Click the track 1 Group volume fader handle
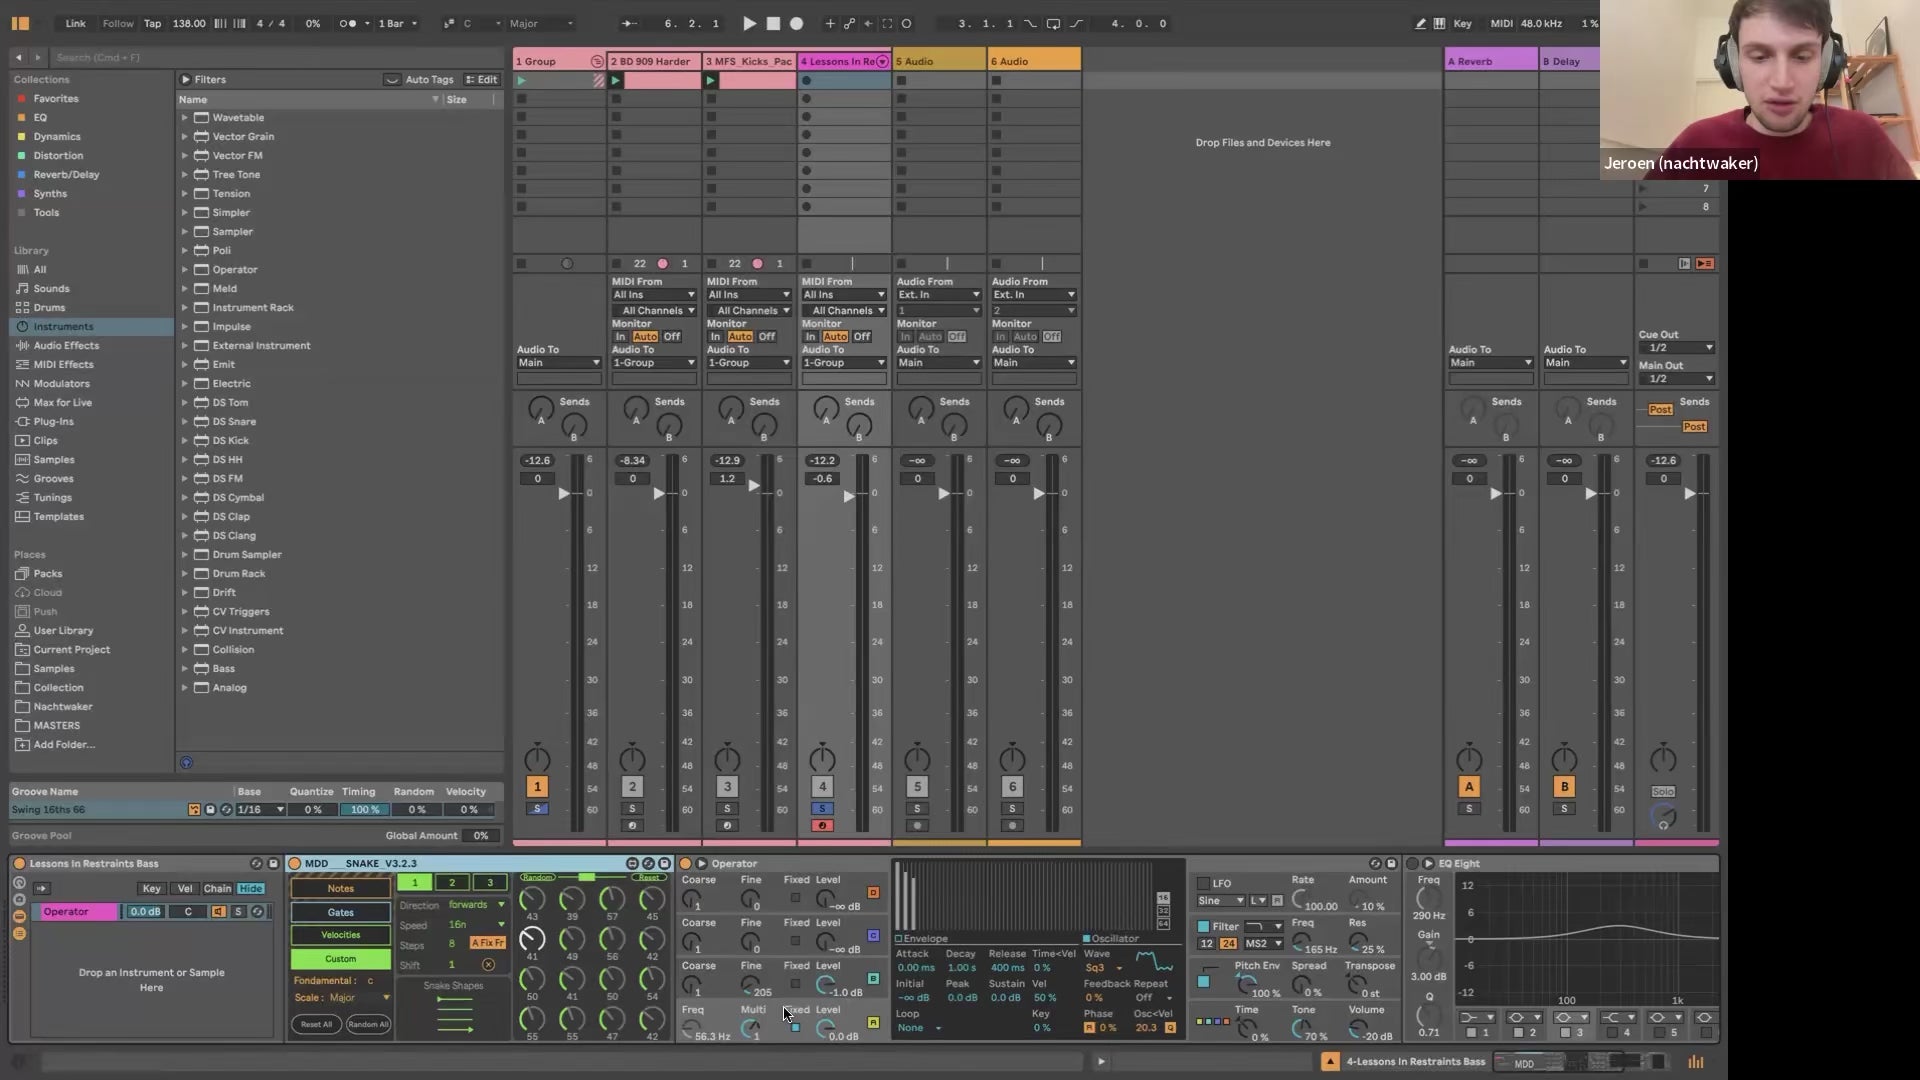The width and height of the screenshot is (1920, 1080). pyautogui.click(x=563, y=493)
